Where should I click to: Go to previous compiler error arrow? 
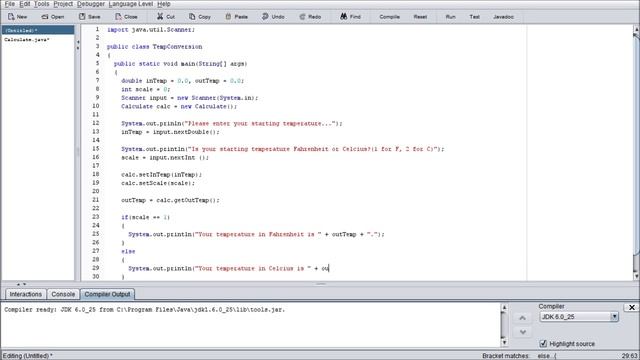pyautogui.click(x=522, y=318)
